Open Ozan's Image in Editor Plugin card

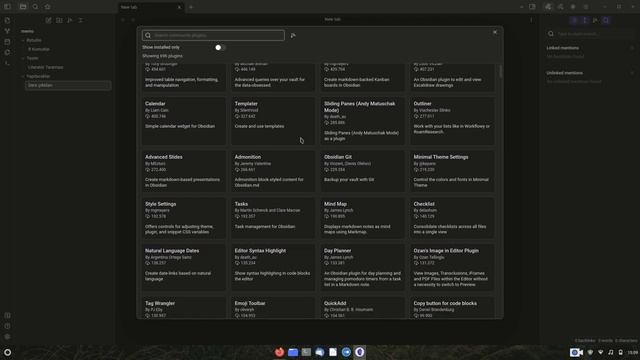pyautogui.click(x=452, y=268)
